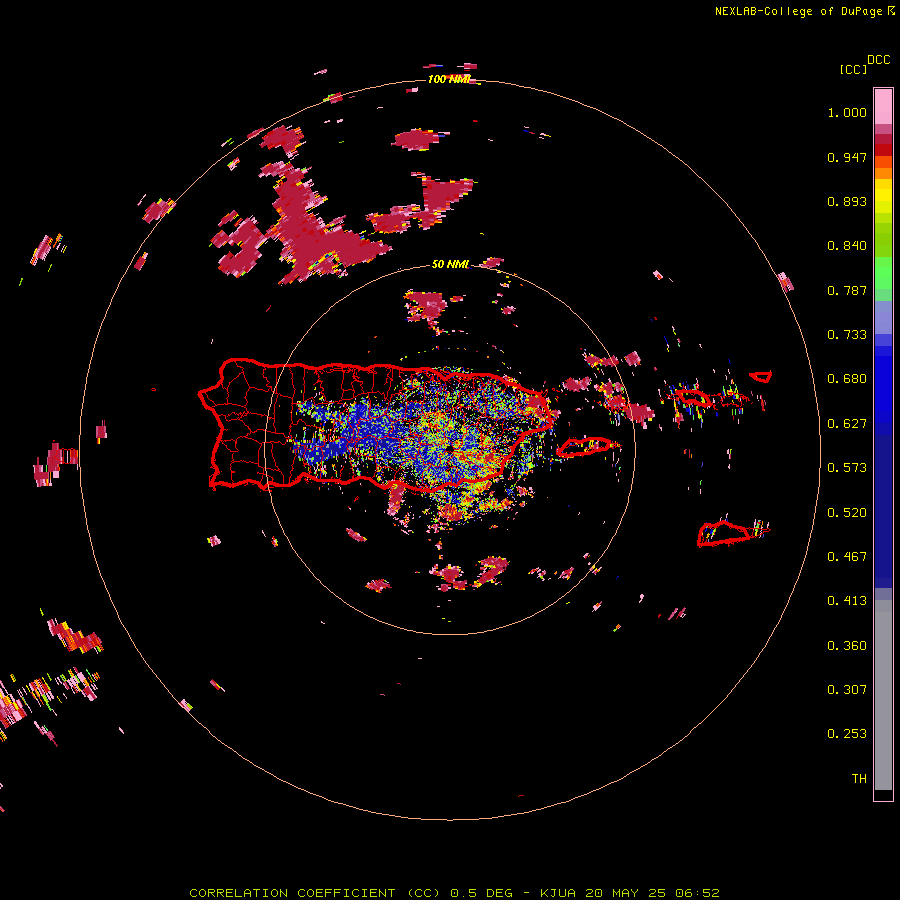This screenshot has height=900, width=900.
Task: Click the Correlation Coefficient caption at the bottom
Action: [454, 893]
